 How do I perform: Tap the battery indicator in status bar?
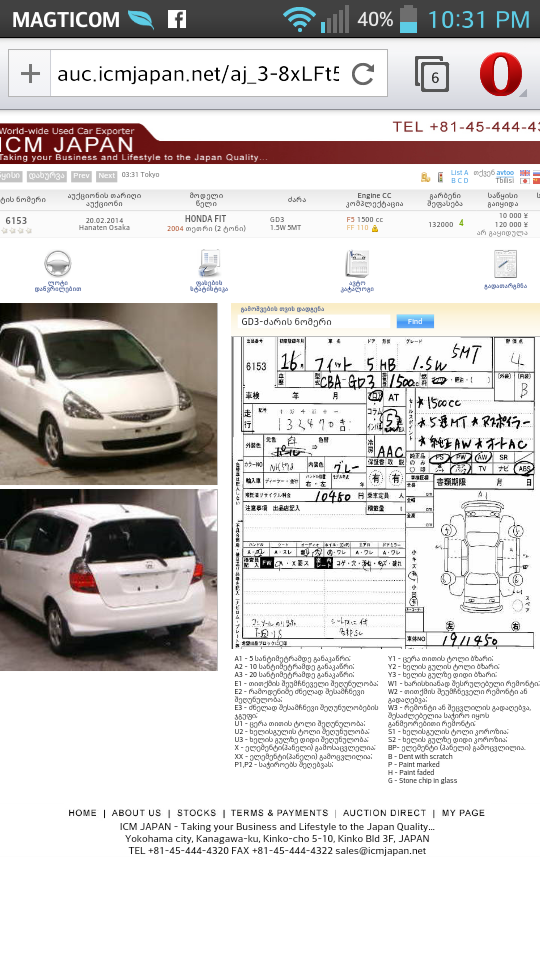click(408, 18)
